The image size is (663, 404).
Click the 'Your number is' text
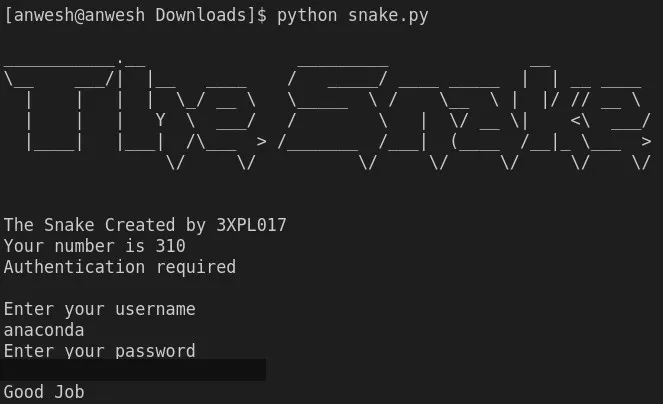[x=73, y=246]
